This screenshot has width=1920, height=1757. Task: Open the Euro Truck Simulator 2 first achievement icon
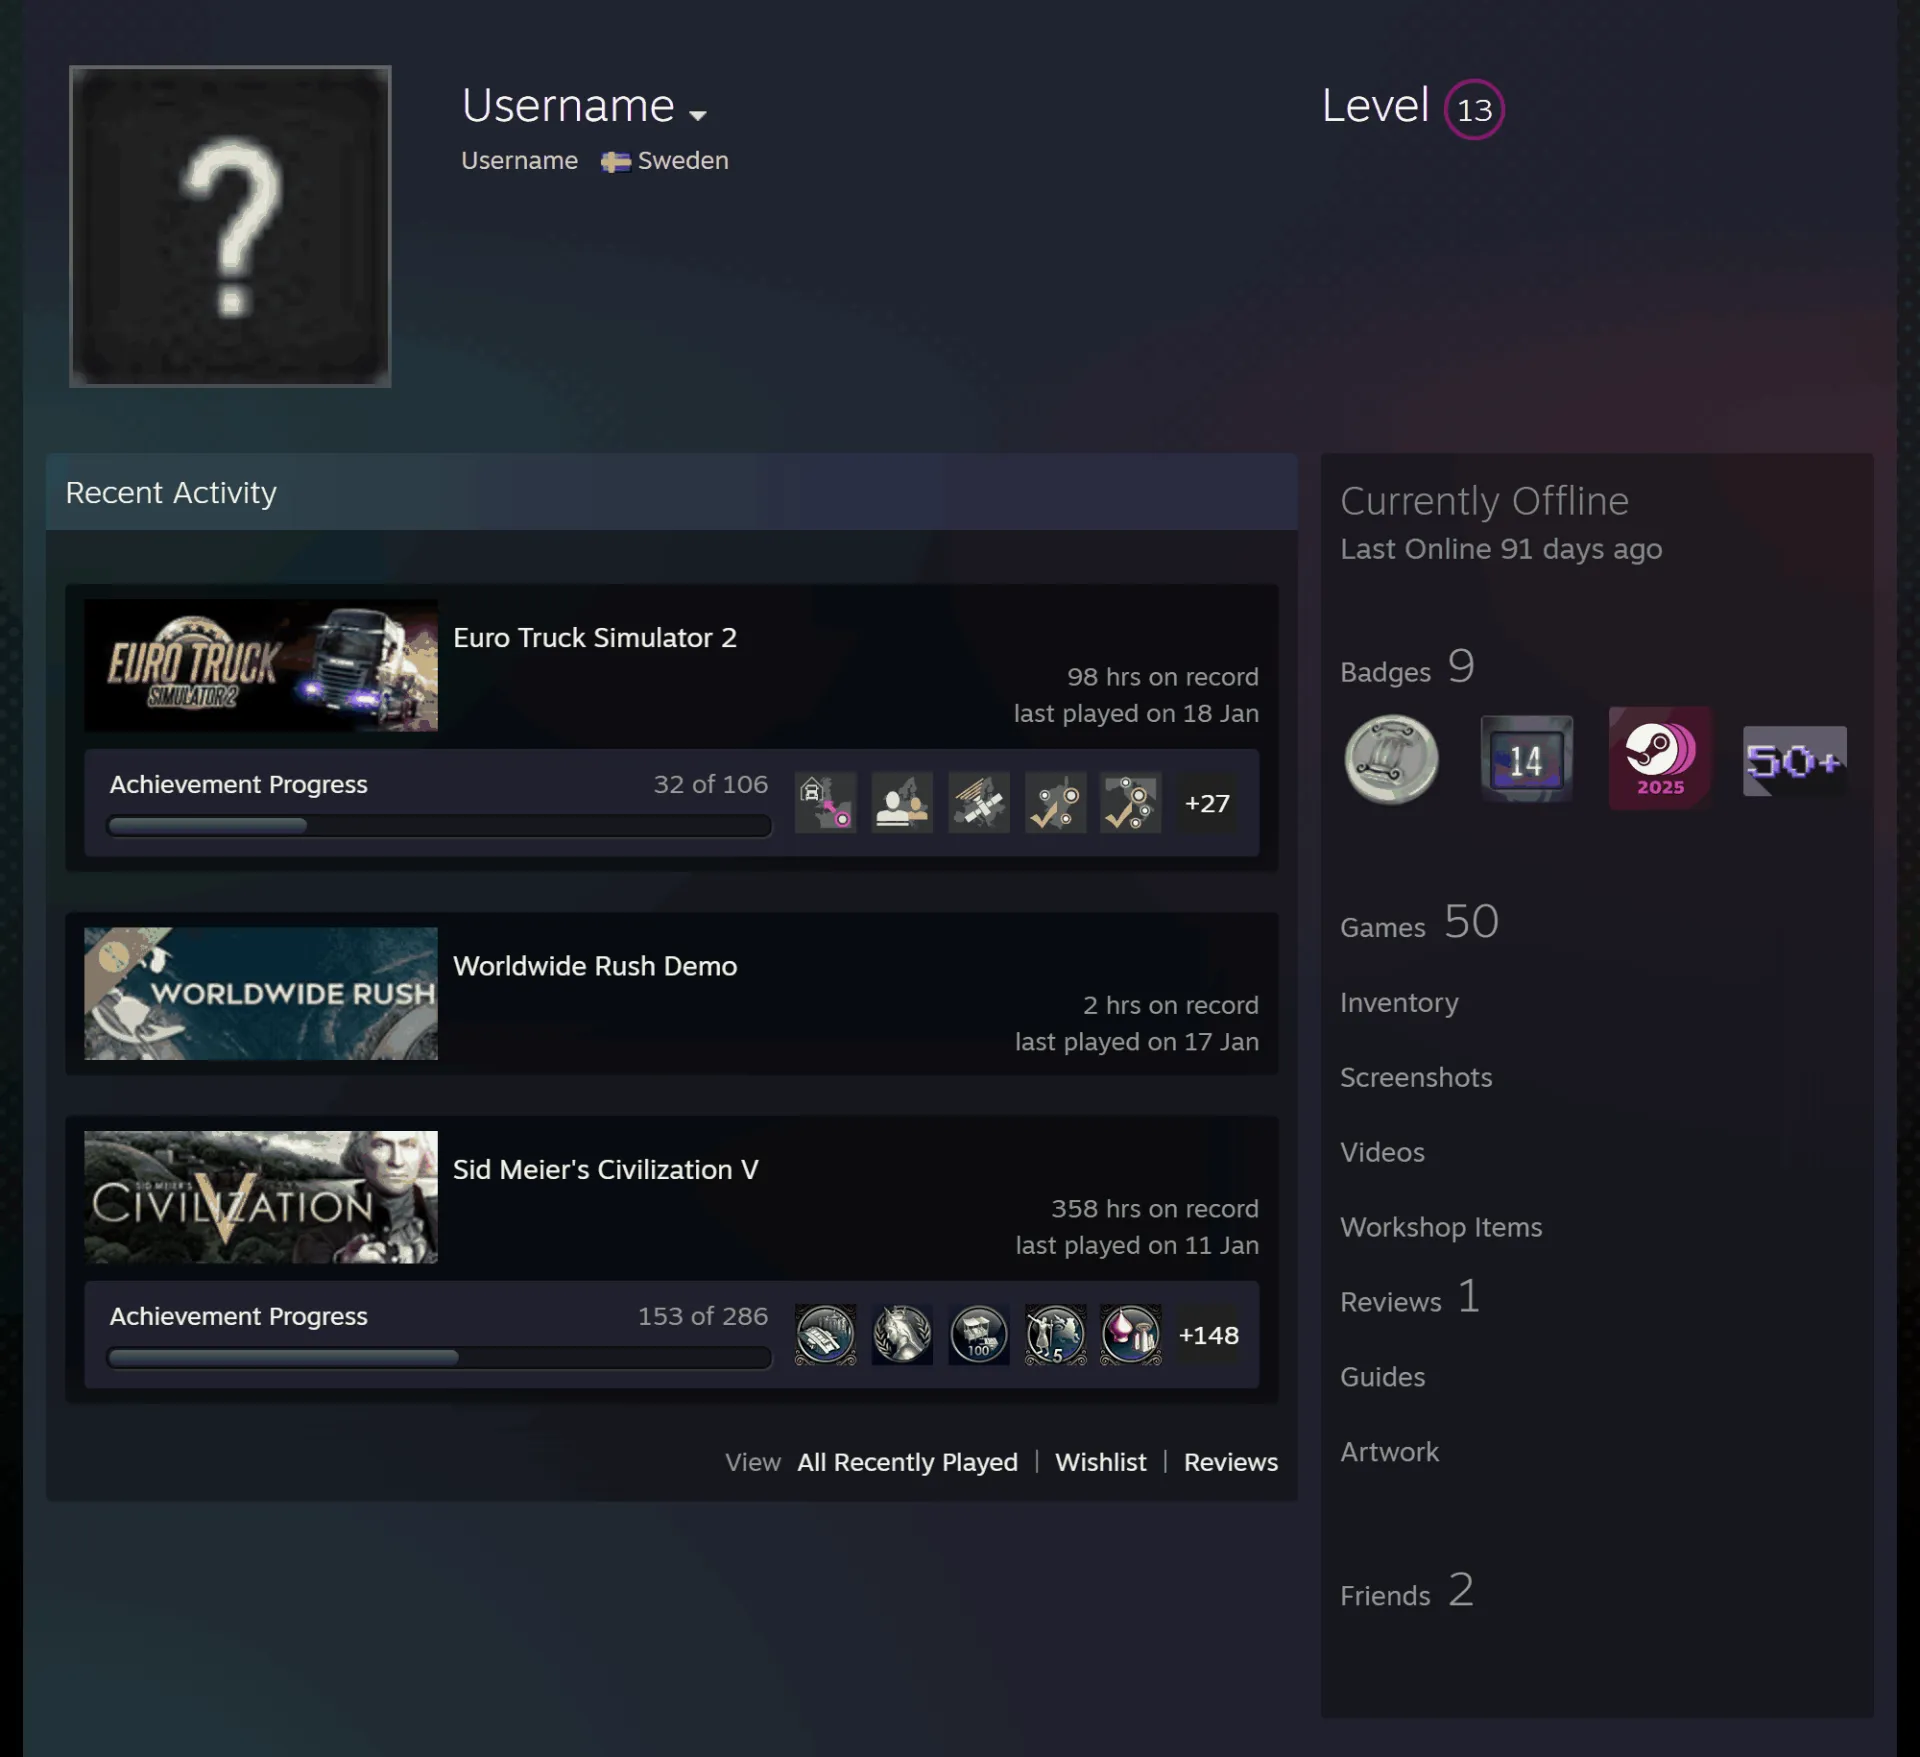(x=825, y=802)
